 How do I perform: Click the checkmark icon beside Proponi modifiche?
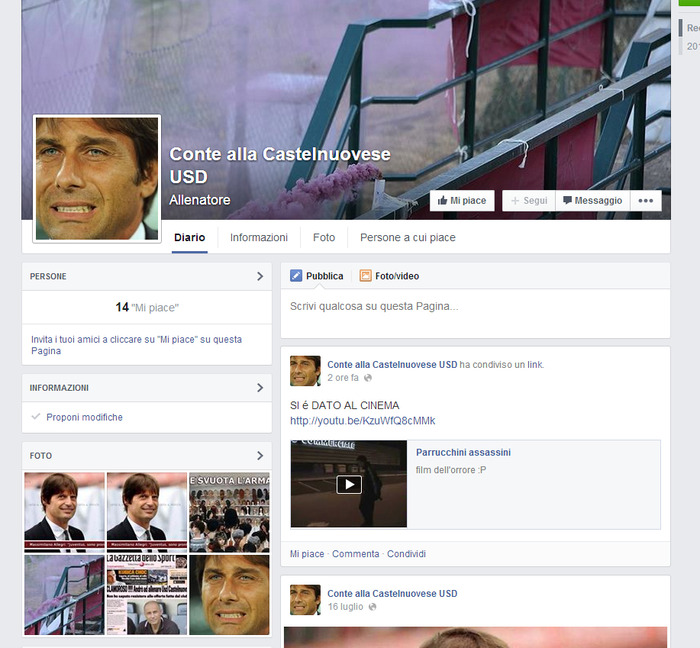36,417
